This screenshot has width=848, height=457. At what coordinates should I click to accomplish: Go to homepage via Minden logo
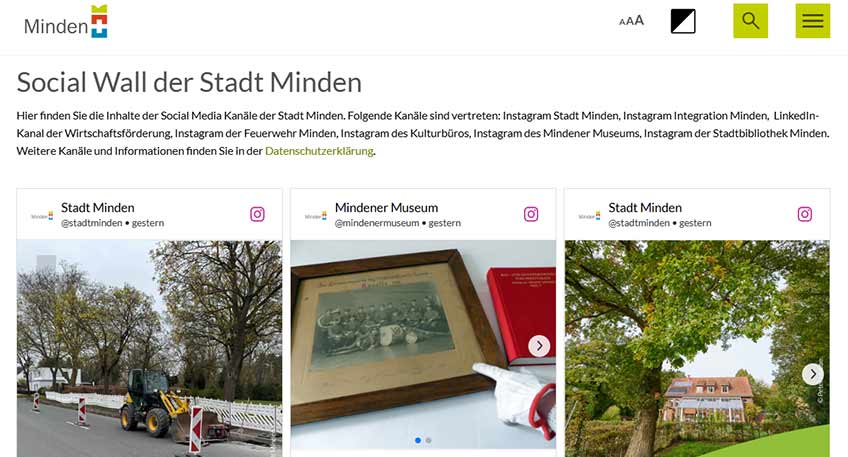click(65, 22)
